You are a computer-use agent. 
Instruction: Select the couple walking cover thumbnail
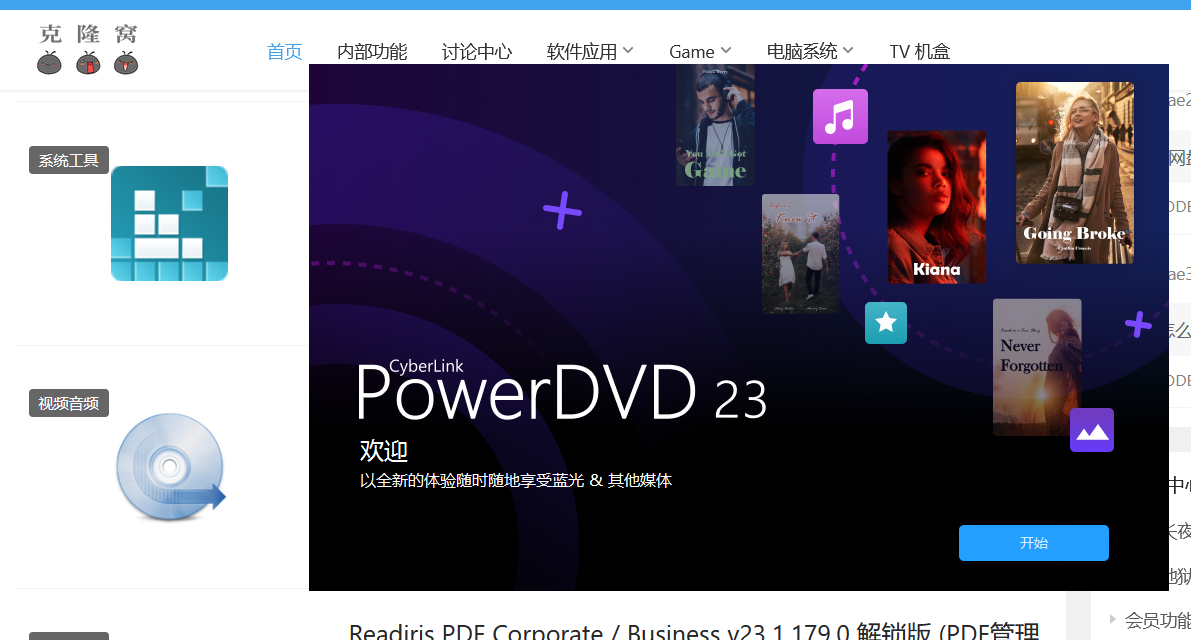[801, 254]
